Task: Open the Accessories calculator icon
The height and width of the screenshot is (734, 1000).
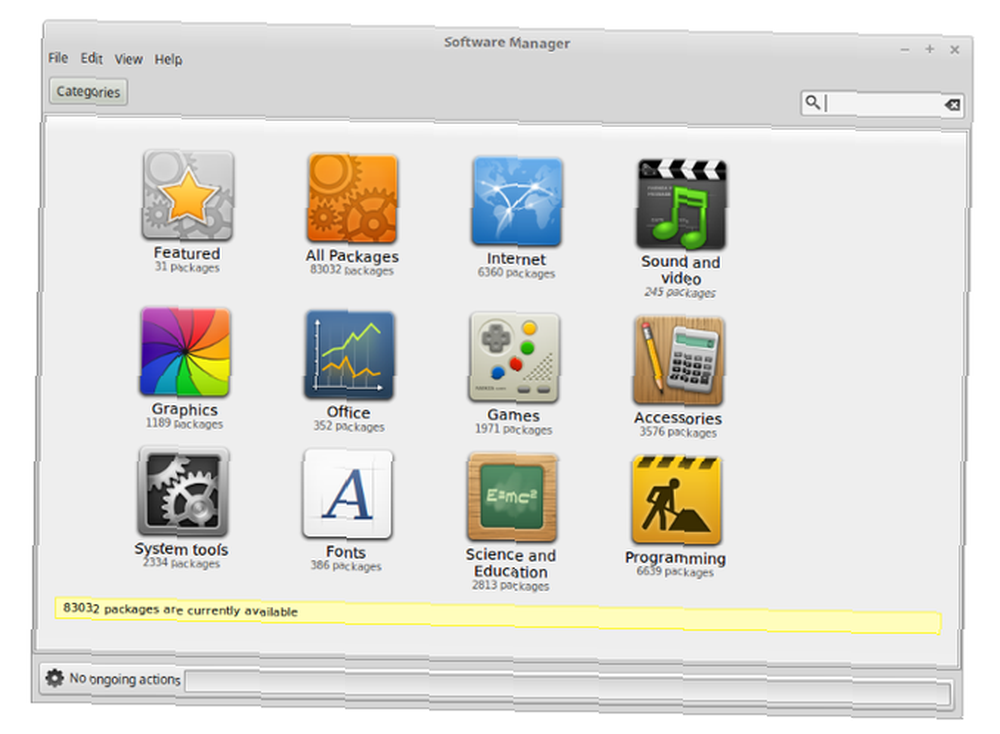Action: (679, 360)
